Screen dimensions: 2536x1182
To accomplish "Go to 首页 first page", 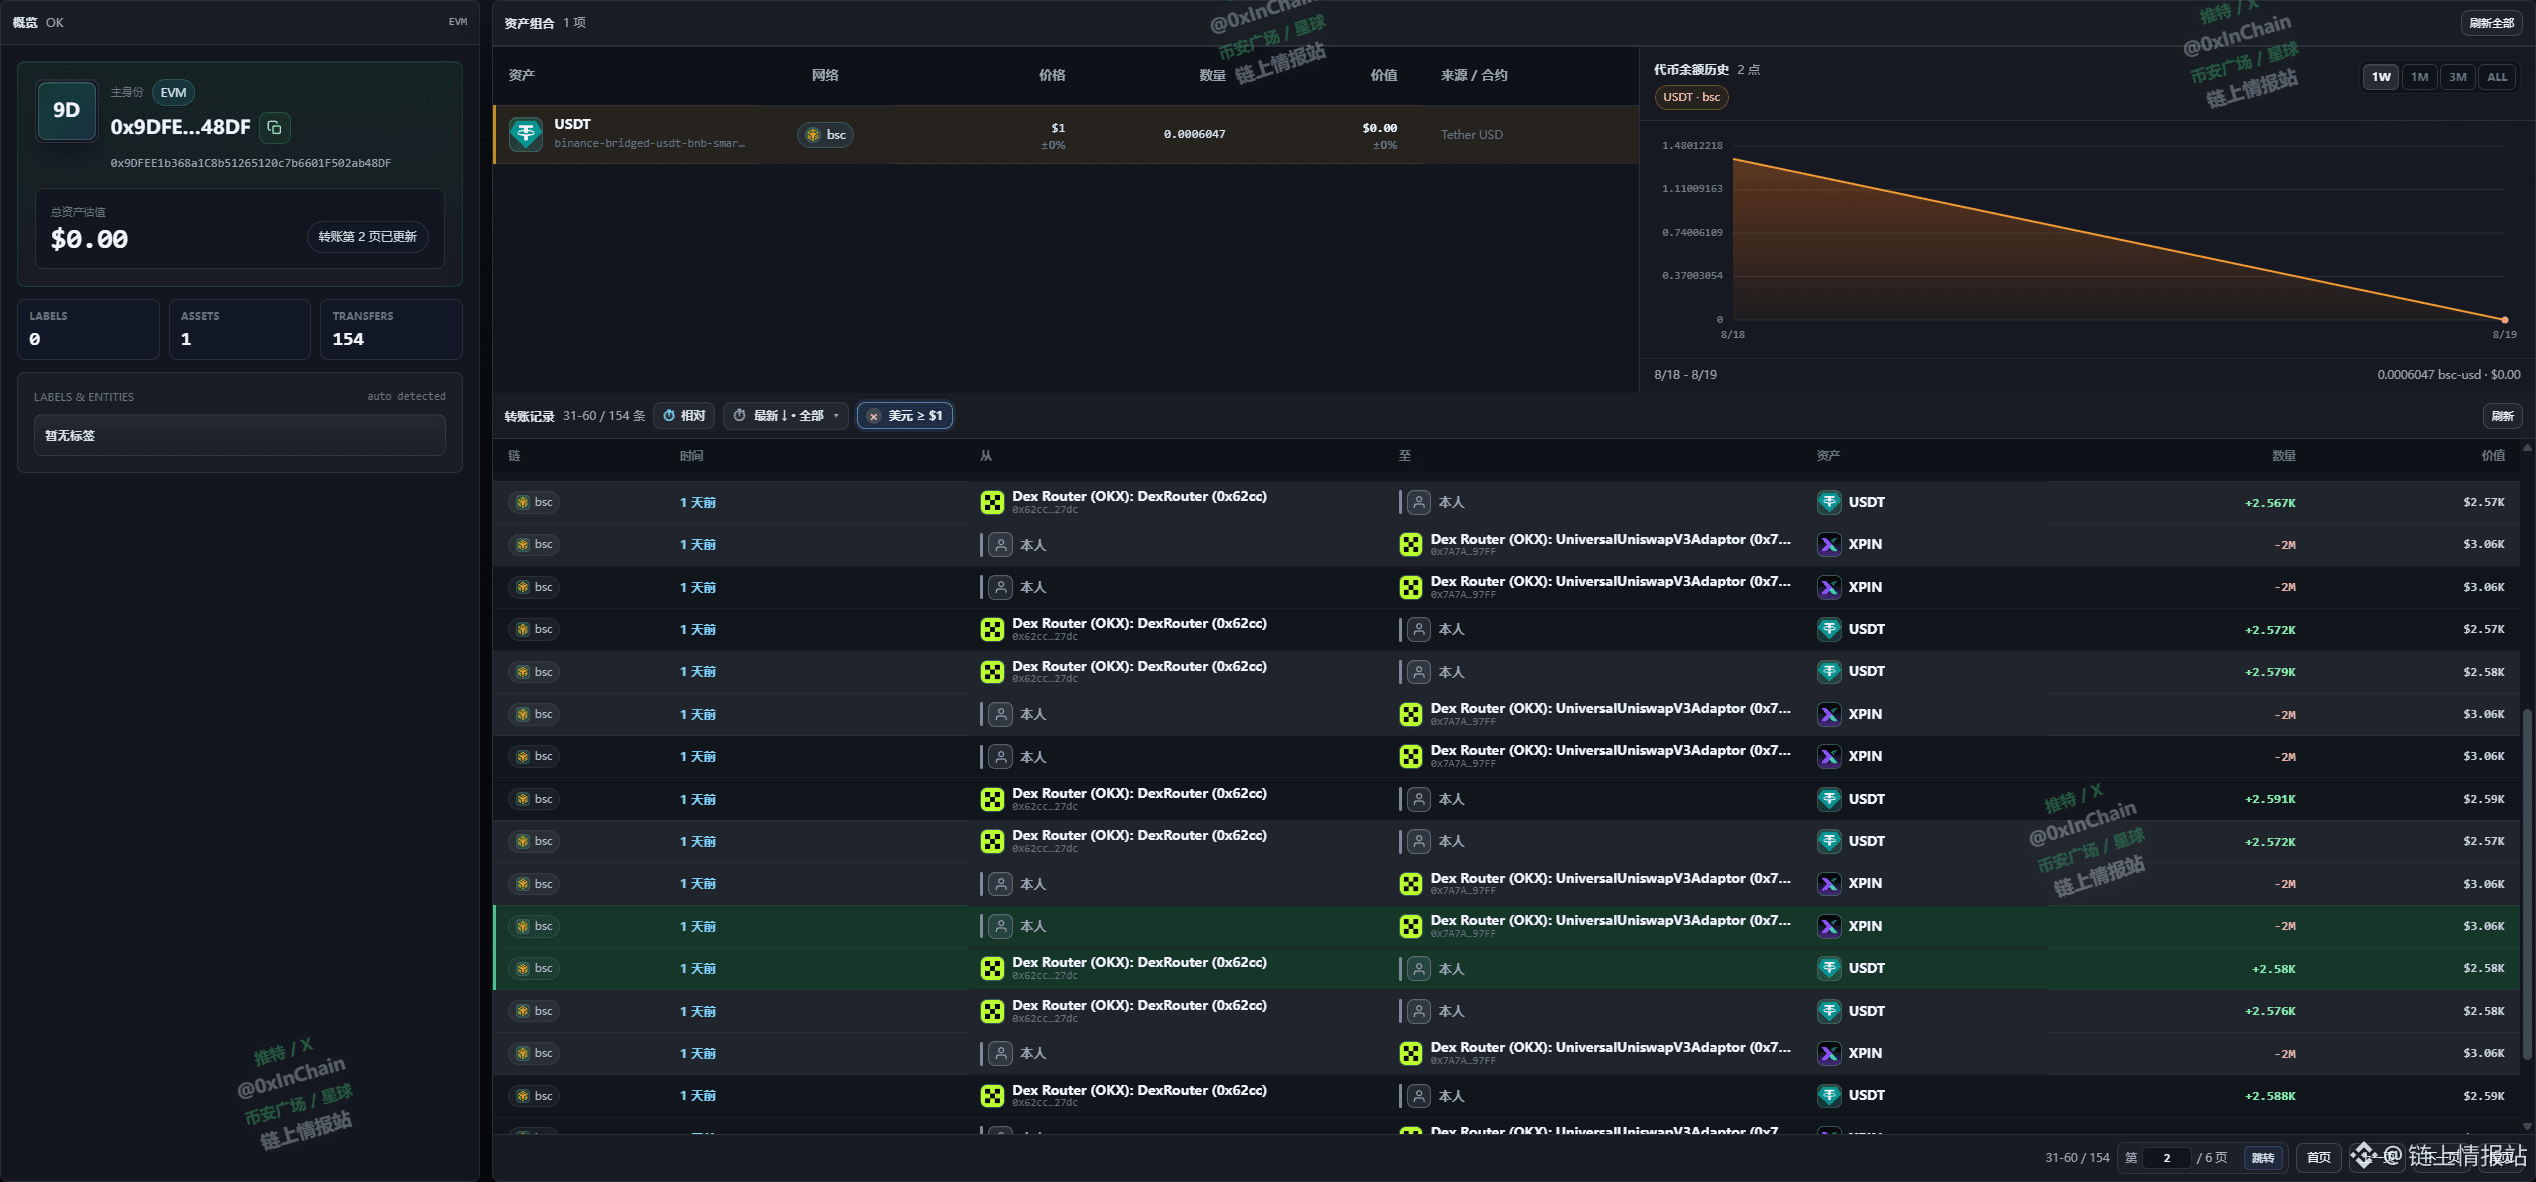I will tap(2318, 1158).
